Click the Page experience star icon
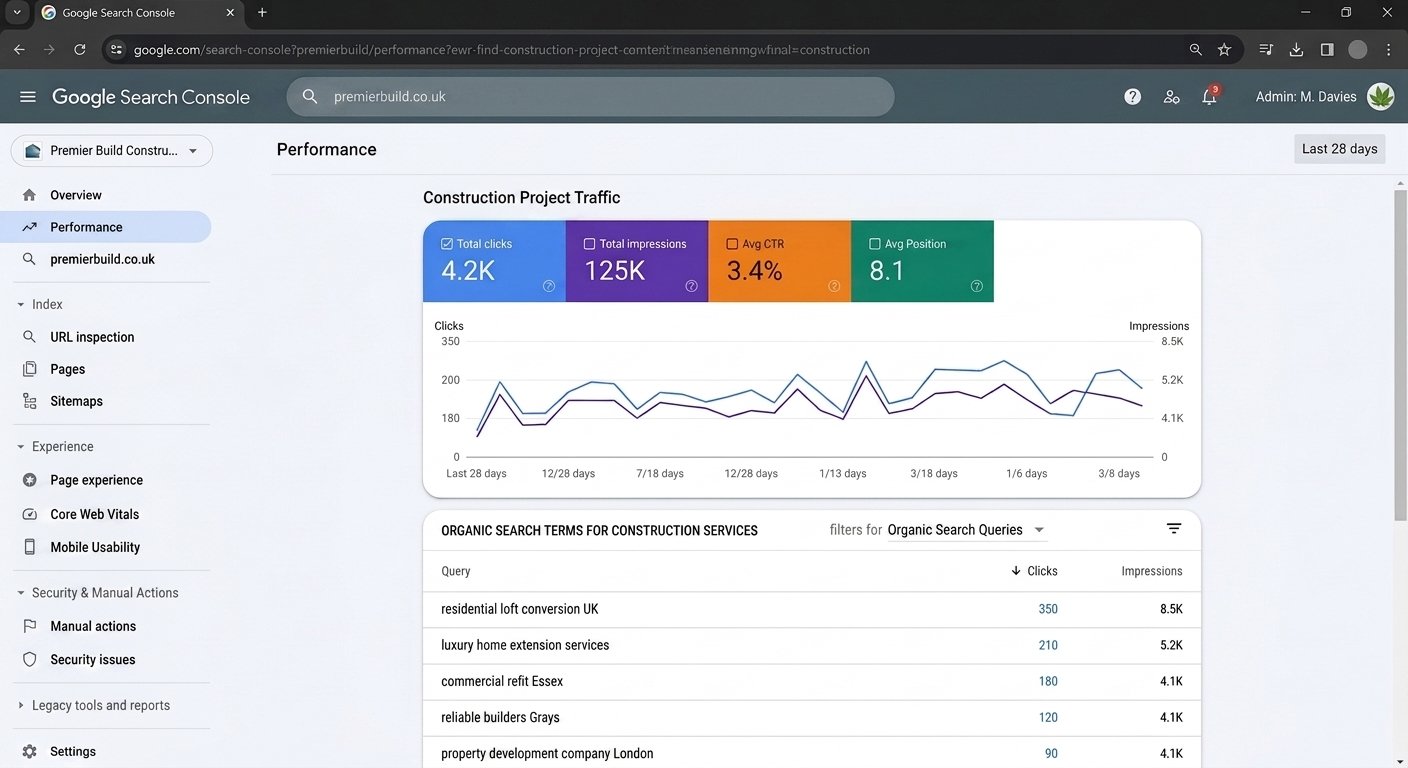The height and width of the screenshot is (768, 1408). click(29, 480)
